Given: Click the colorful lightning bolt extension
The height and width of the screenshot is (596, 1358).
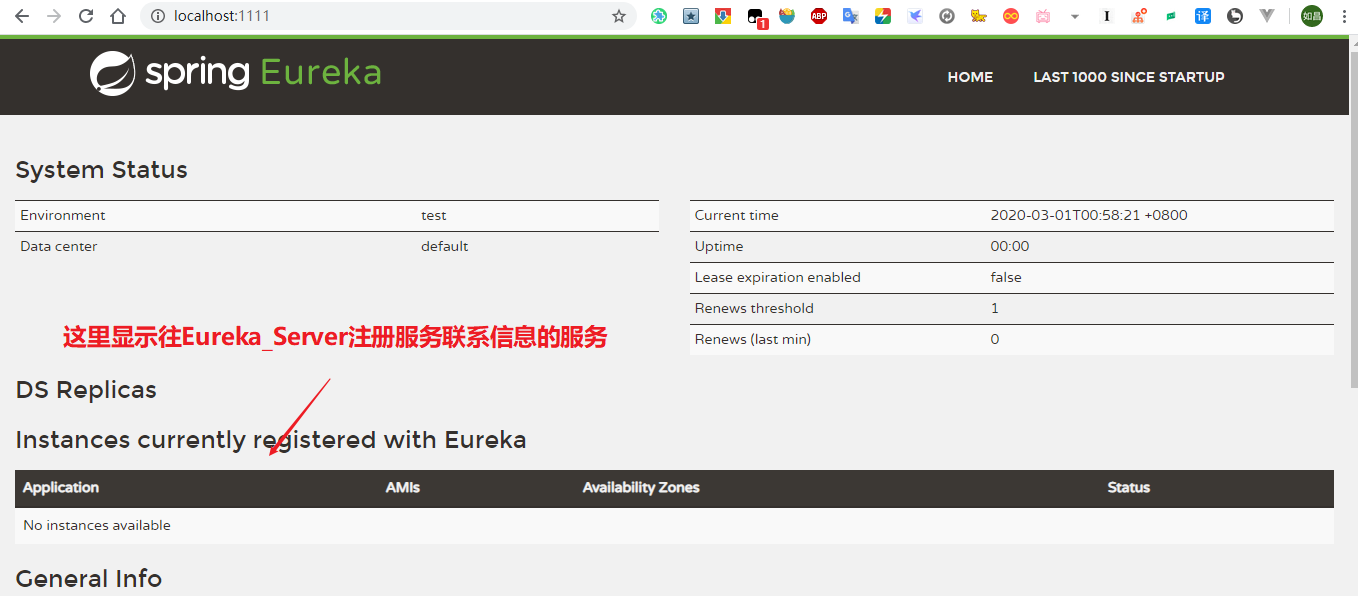Looking at the screenshot, I should click(x=883, y=16).
